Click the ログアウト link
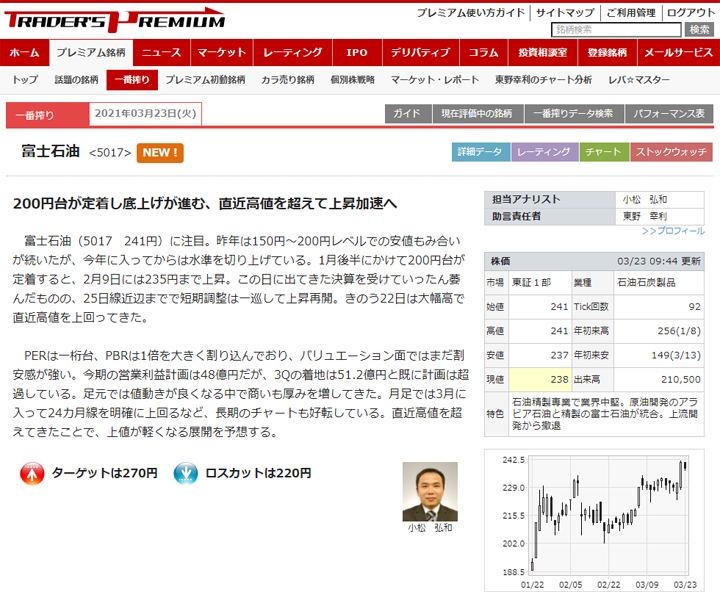 tap(691, 13)
